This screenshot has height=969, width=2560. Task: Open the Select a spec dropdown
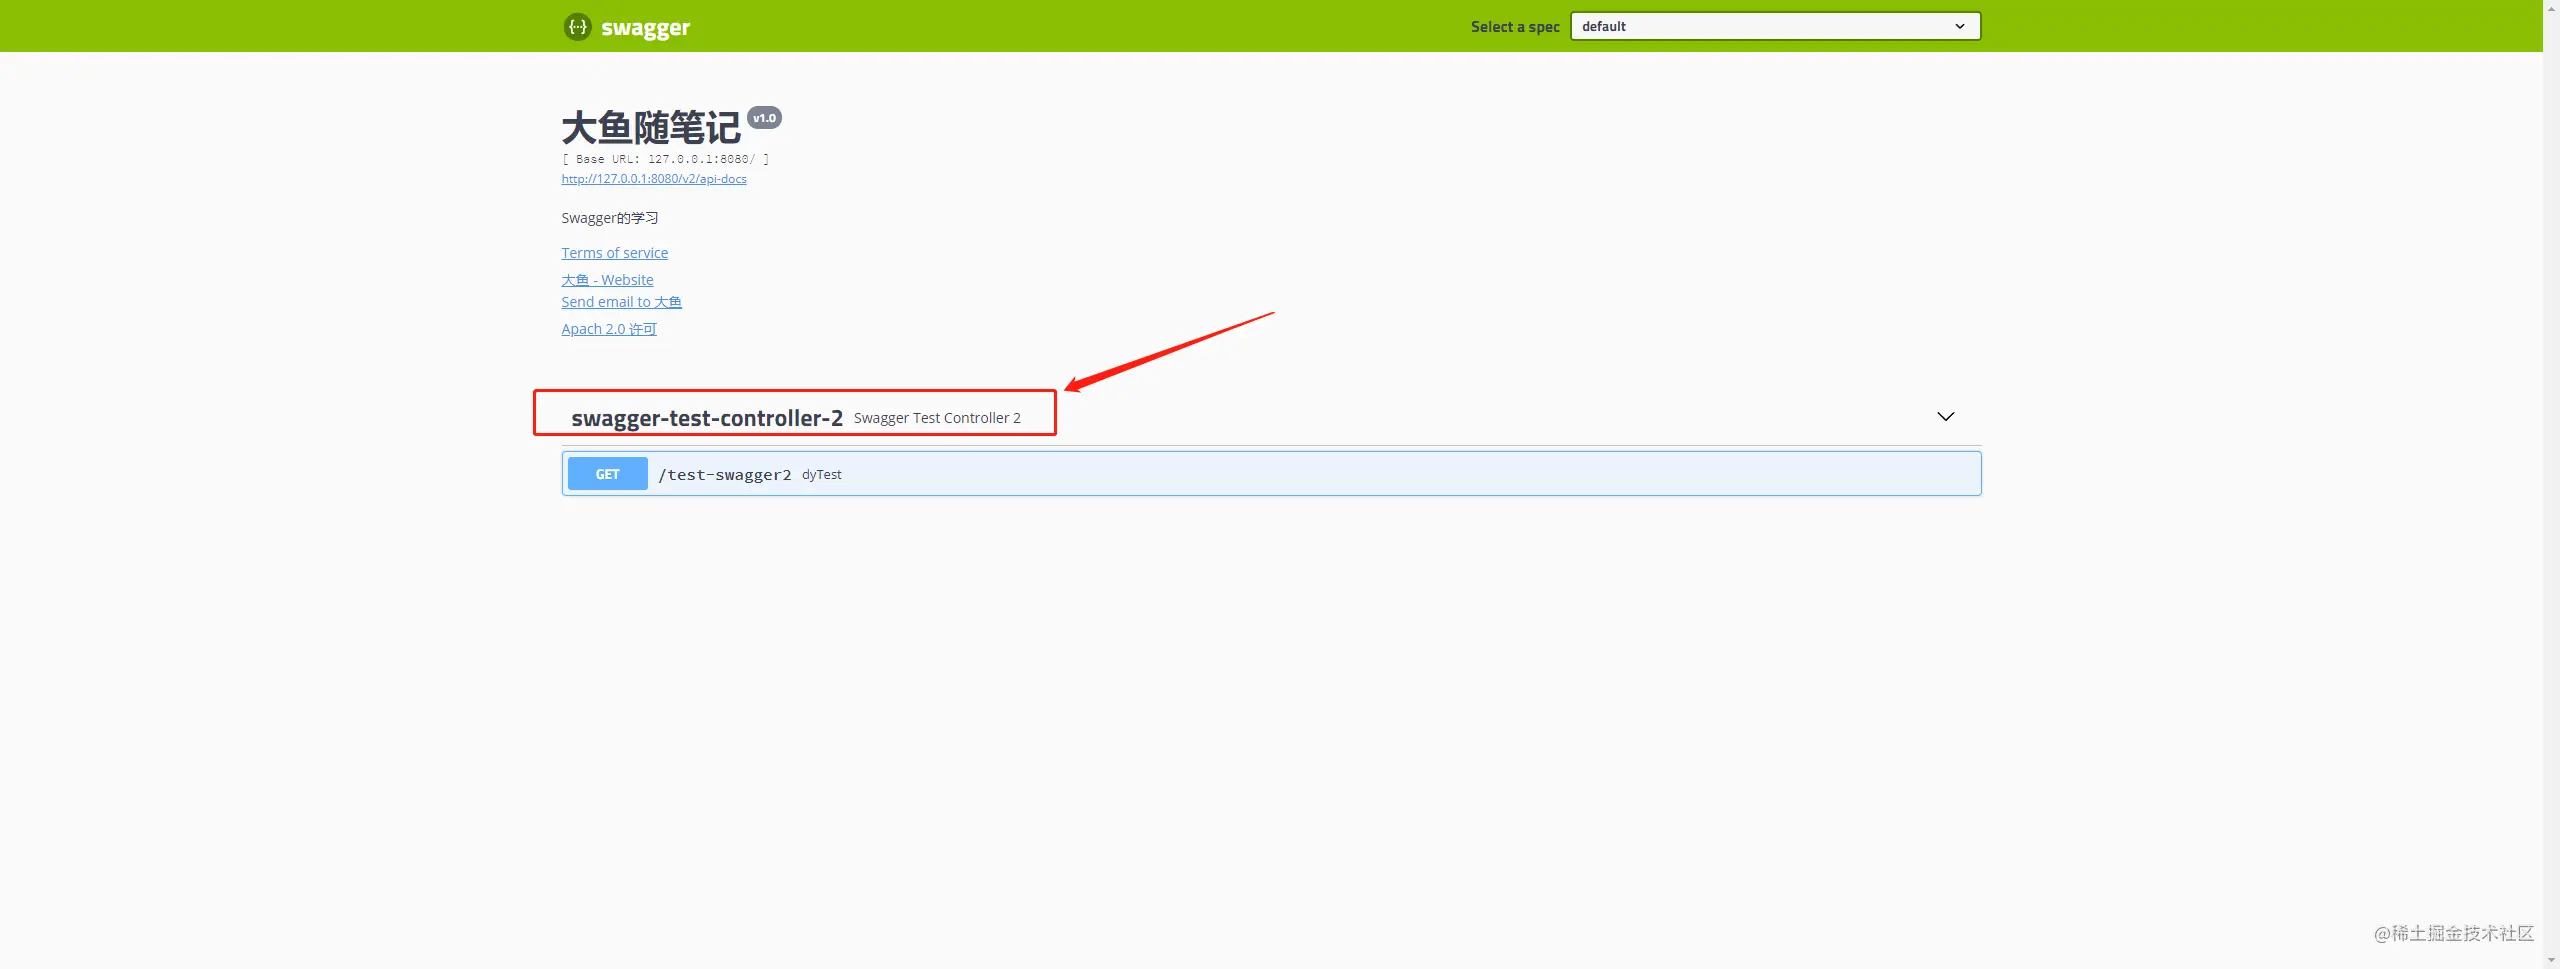pyautogui.click(x=1775, y=26)
